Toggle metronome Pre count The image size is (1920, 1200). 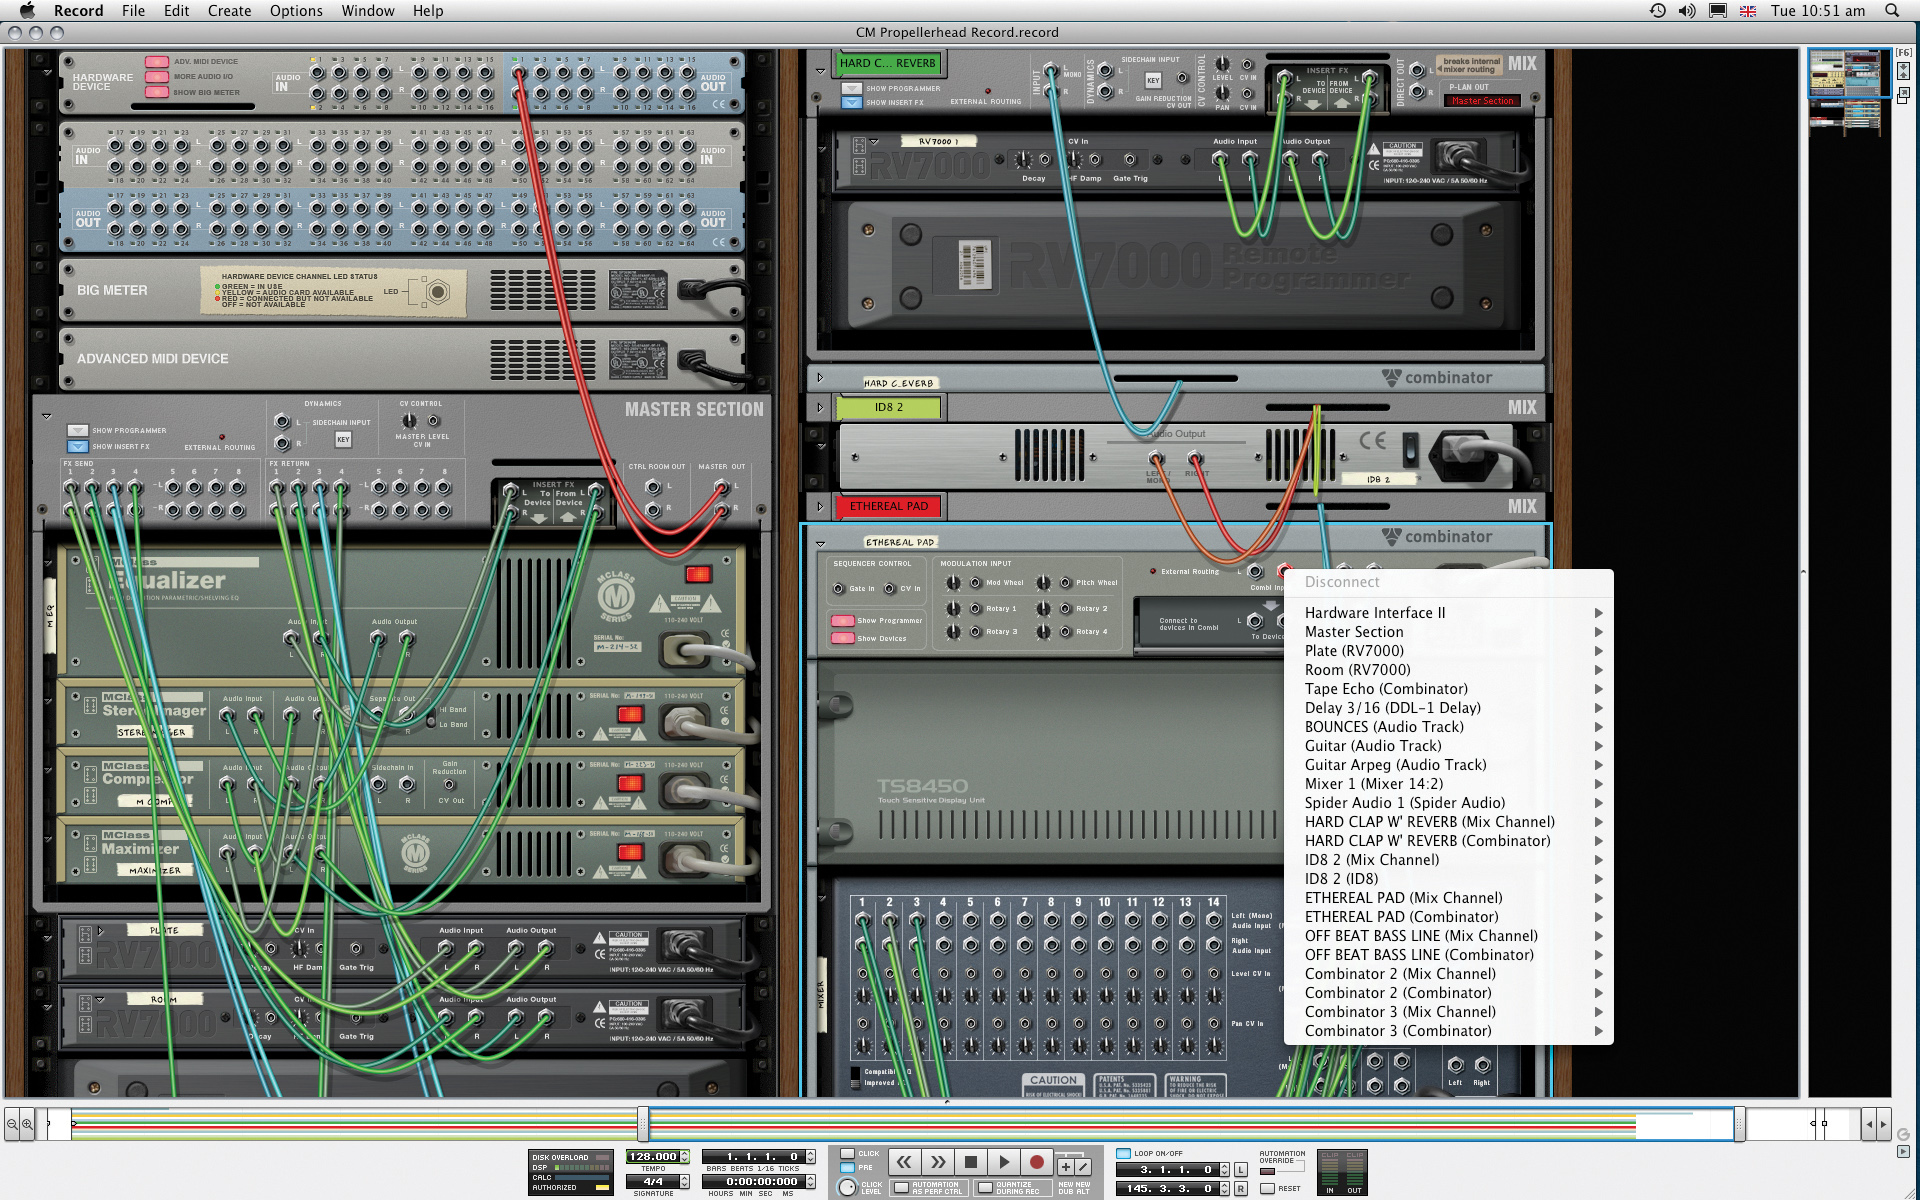click(x=848, y=1168)
